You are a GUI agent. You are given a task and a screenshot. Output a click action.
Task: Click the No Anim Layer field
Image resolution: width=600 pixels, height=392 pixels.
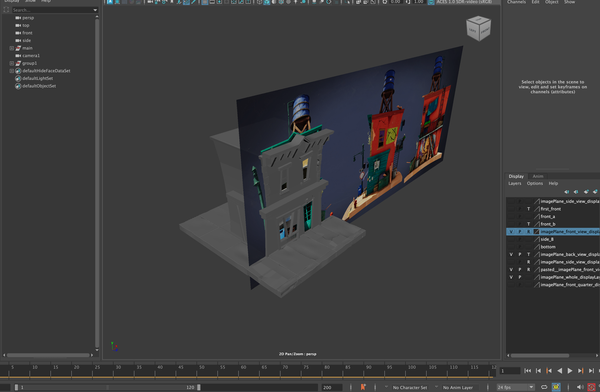458,387
